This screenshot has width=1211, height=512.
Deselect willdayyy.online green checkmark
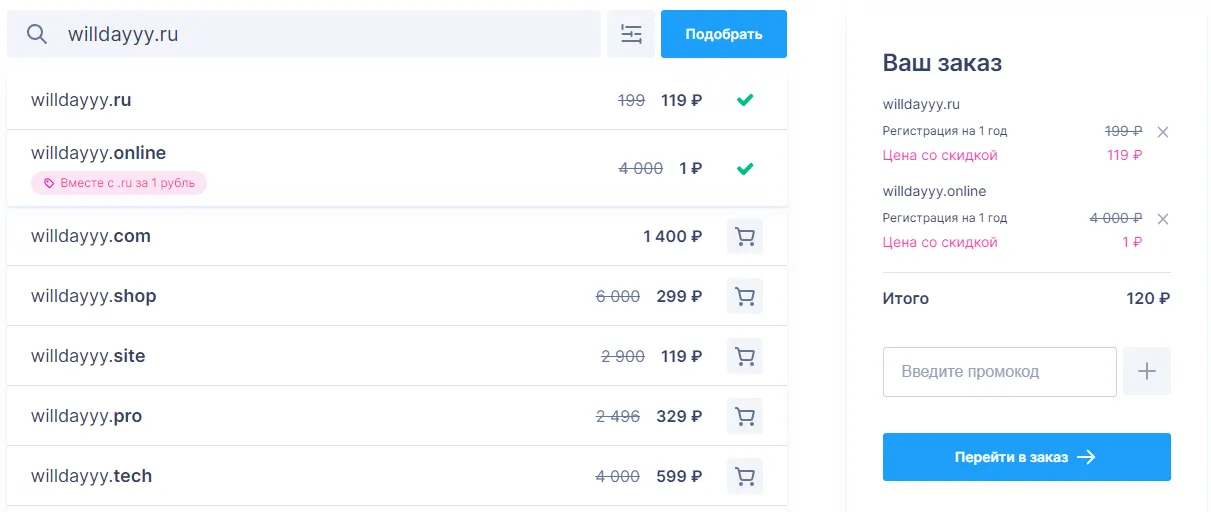click(744, 169)
